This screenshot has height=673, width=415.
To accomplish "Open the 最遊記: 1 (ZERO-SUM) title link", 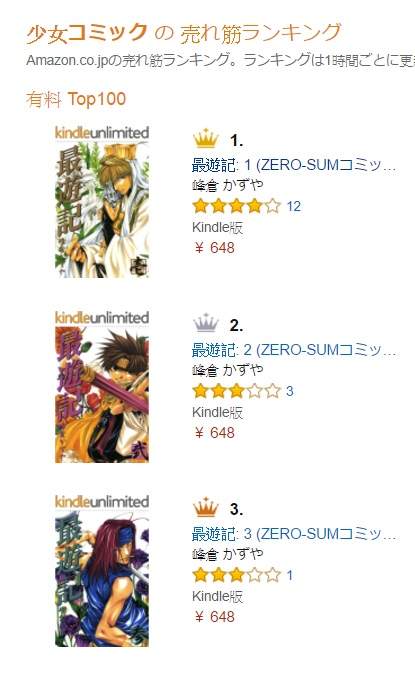I will click(x=294, y=165).
